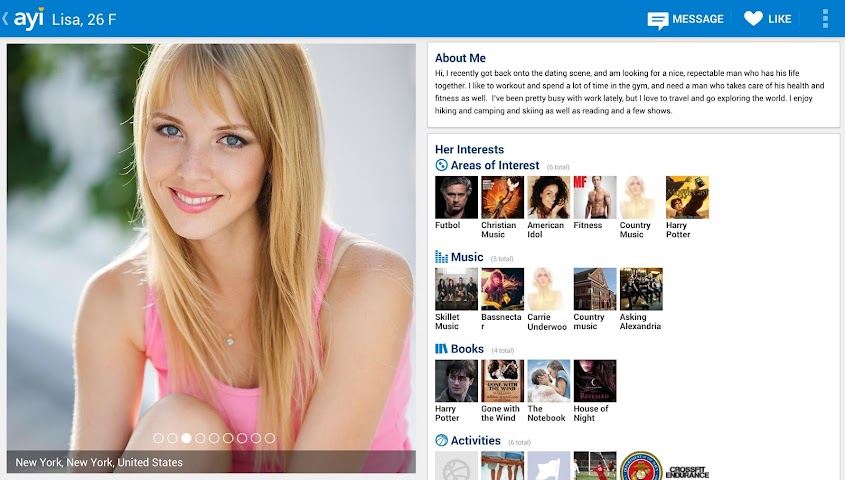845x480 pixels.
Task: Open The Notebook book thumbnail
Action: 548,381
